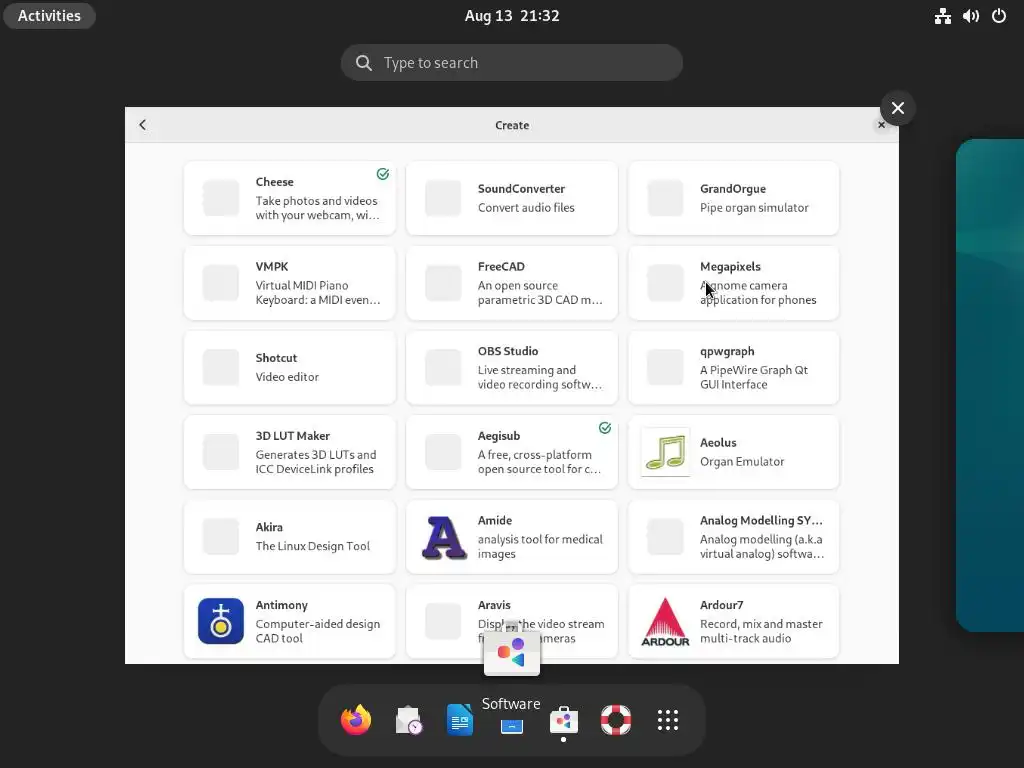Select the adjacent workspace on the right
The image size is (1024, 768).
(989, 385)
